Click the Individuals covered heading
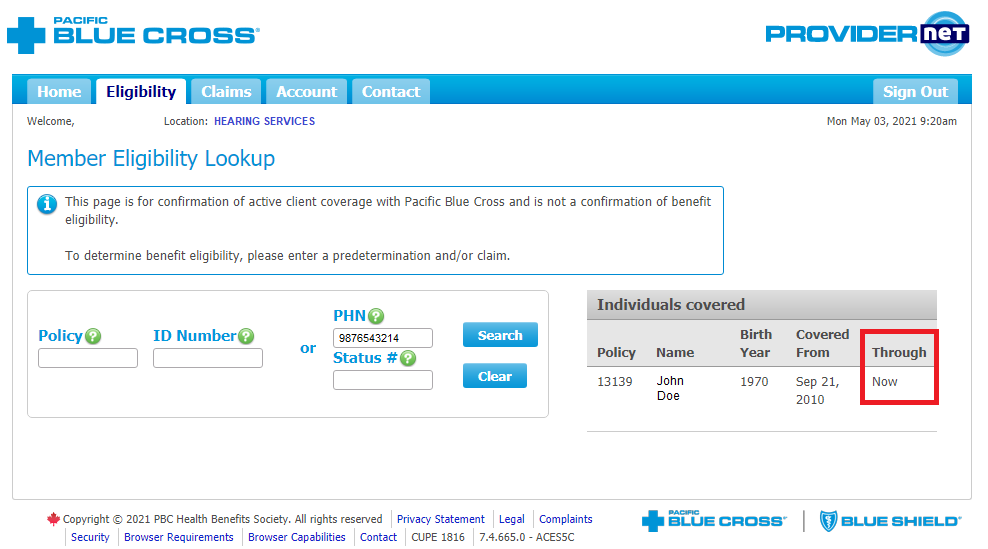 coord(671,304)
